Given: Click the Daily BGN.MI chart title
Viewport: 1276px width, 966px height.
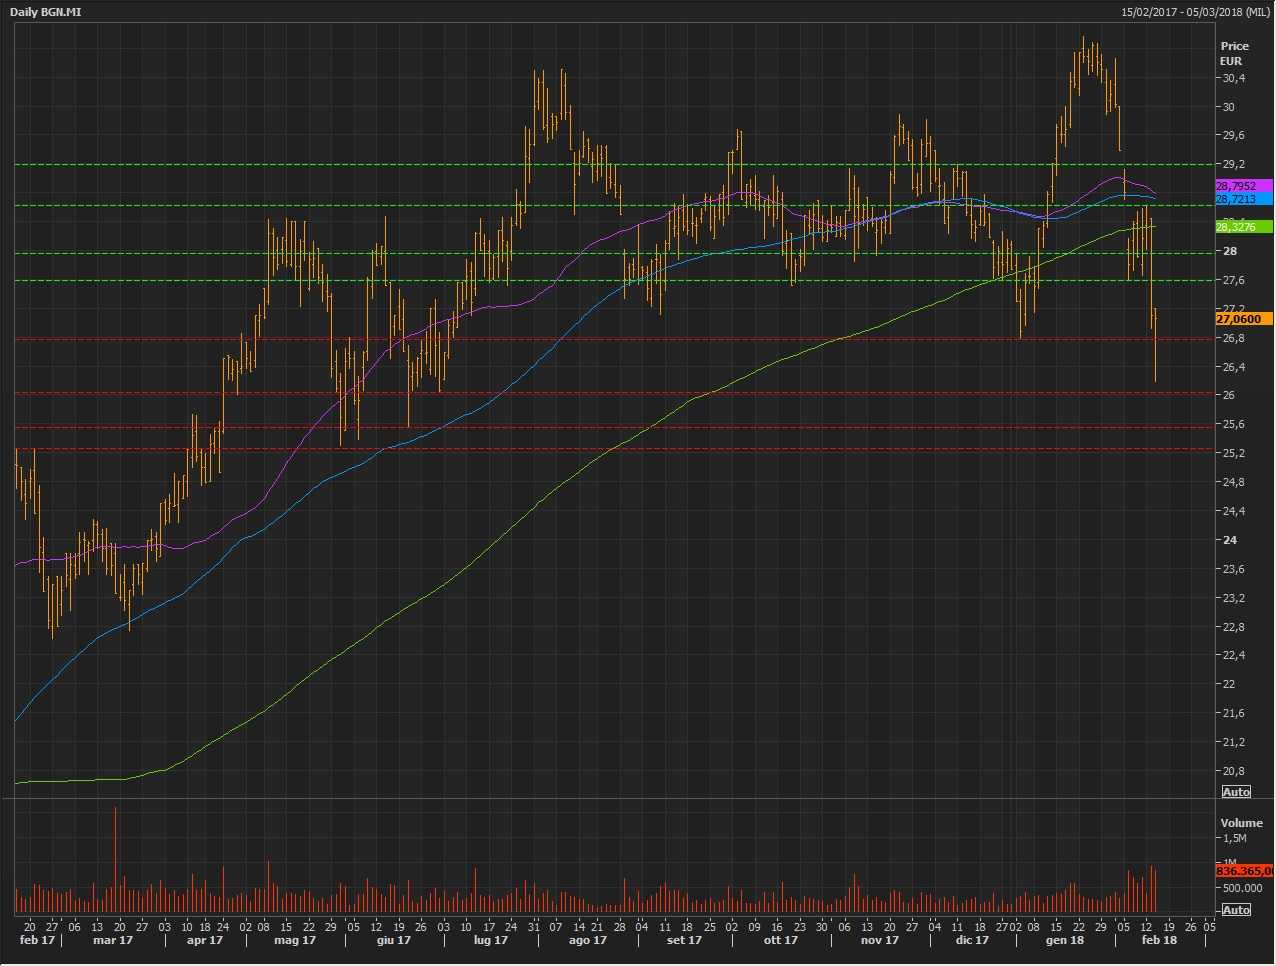Looking at the screenshot, I should click(x=46, y=12).
